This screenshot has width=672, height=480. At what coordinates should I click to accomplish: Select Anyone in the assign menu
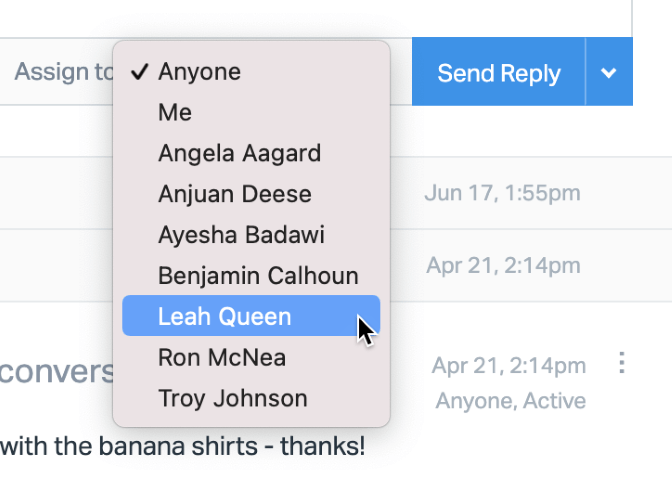click(x=199, y=72)
